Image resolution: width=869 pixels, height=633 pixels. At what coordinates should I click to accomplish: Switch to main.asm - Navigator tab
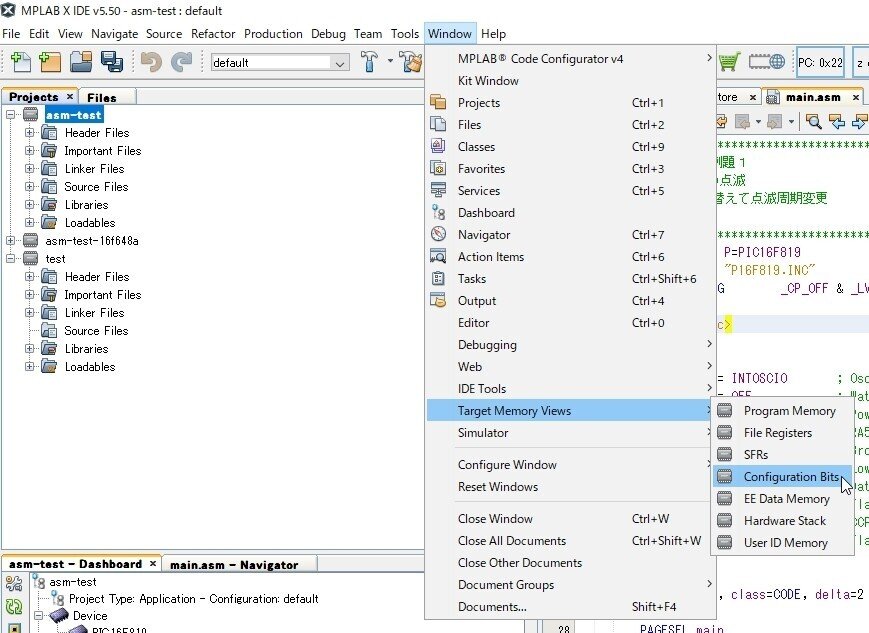tap(234, 565)
